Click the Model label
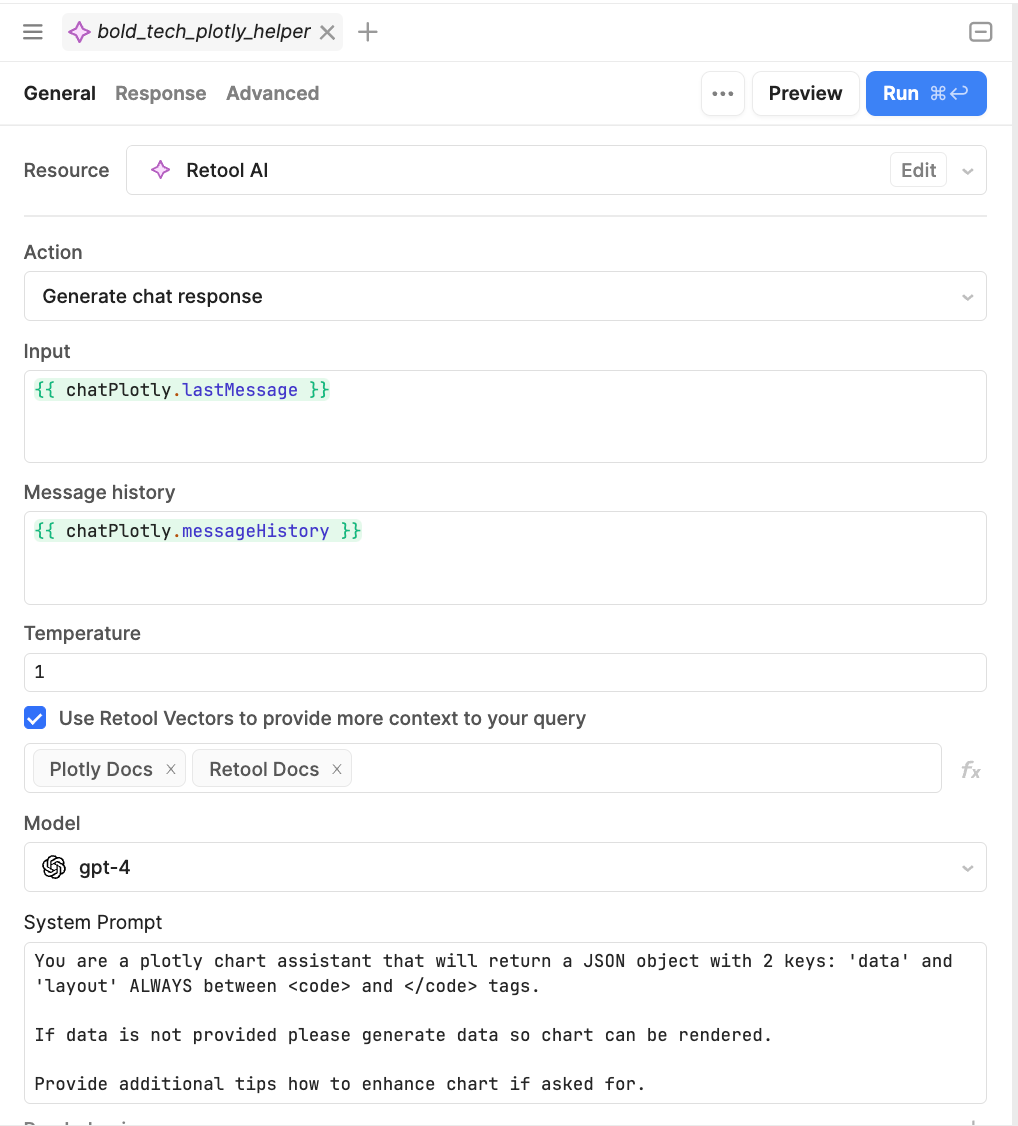Image resolution: width=1018 pixels, height=1126 pixels. click(x=52, y=823)
